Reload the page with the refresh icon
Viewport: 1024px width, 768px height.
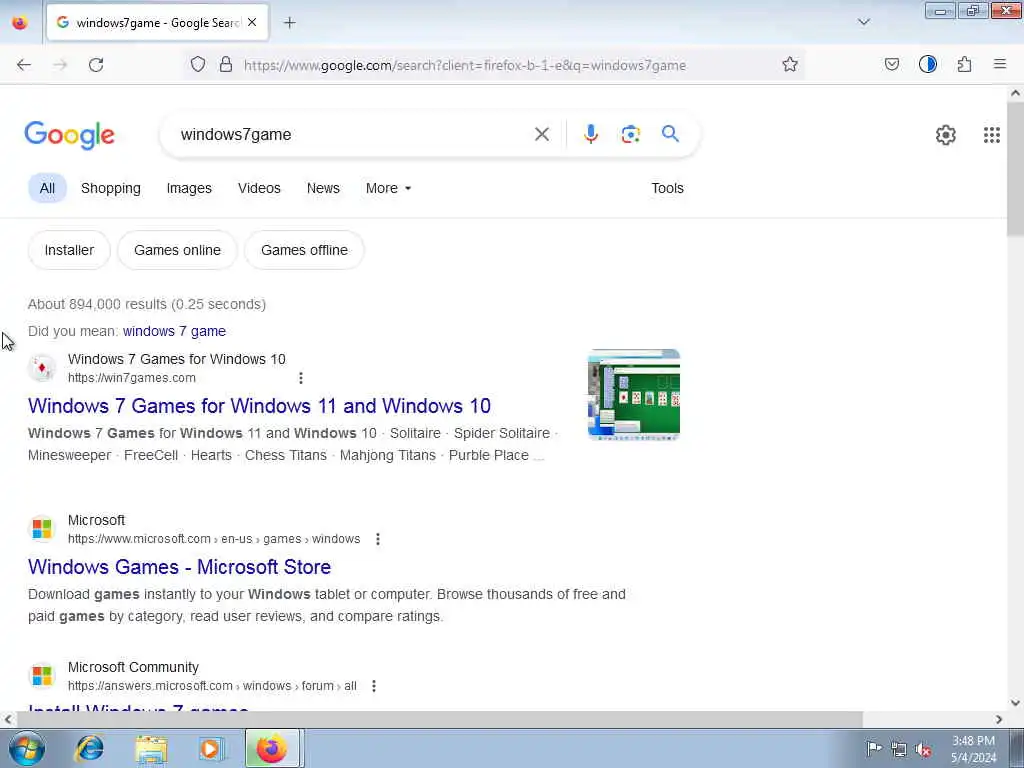pos(96,65)
